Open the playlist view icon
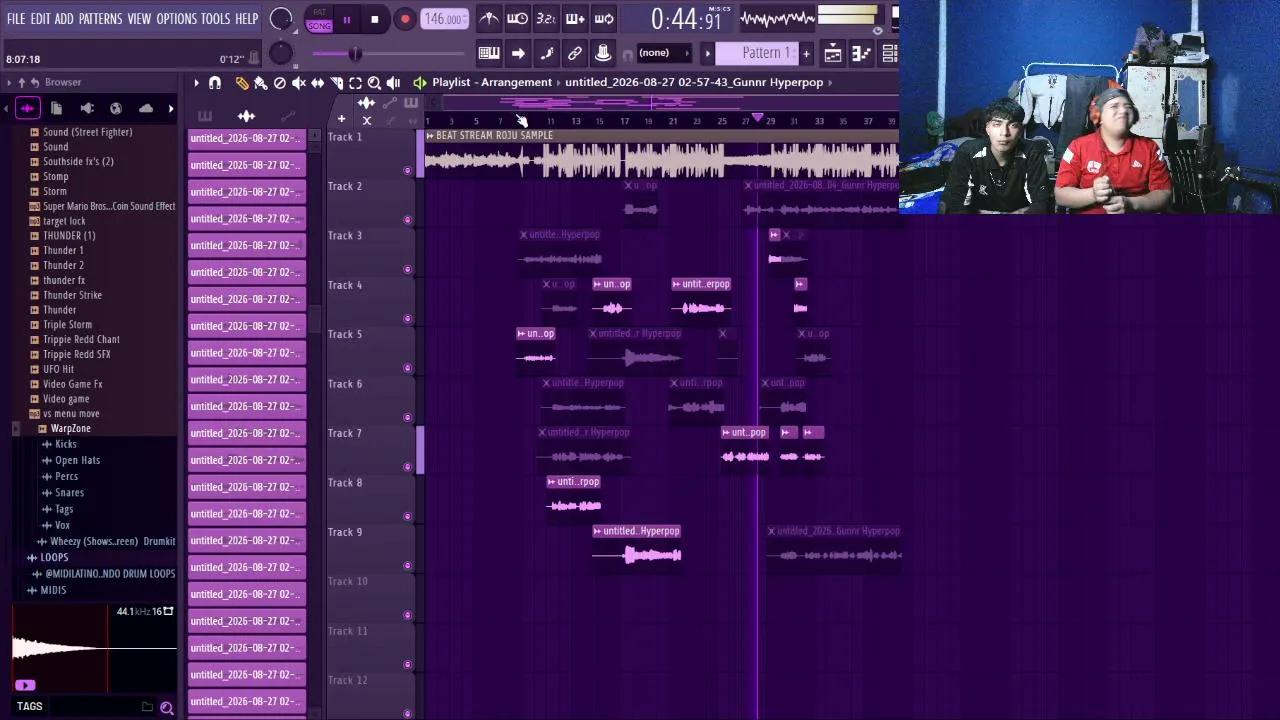Image resolution: width=1280 pixels, height=720 pixels. tap(833, 53)
